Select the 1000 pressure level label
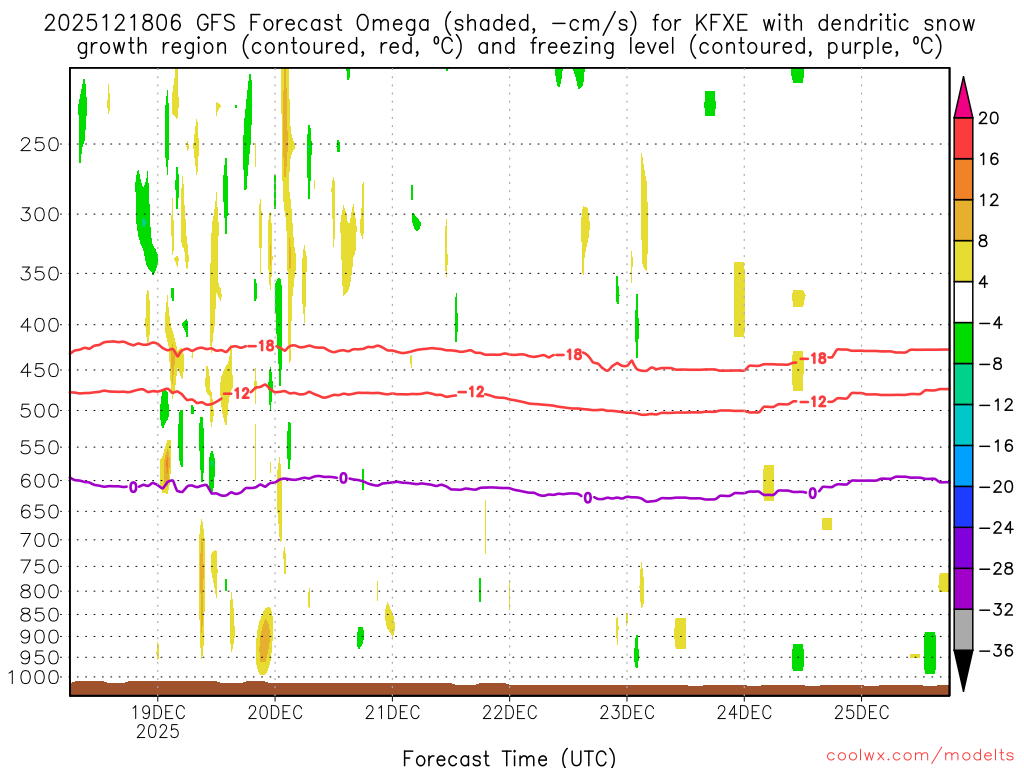 [35, 678]
